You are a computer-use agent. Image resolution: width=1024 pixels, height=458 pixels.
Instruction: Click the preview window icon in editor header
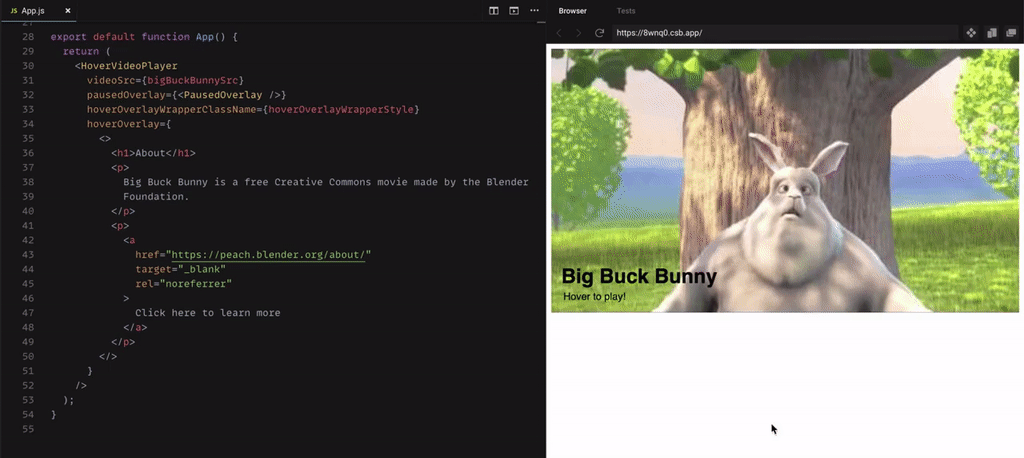(514, 11)
